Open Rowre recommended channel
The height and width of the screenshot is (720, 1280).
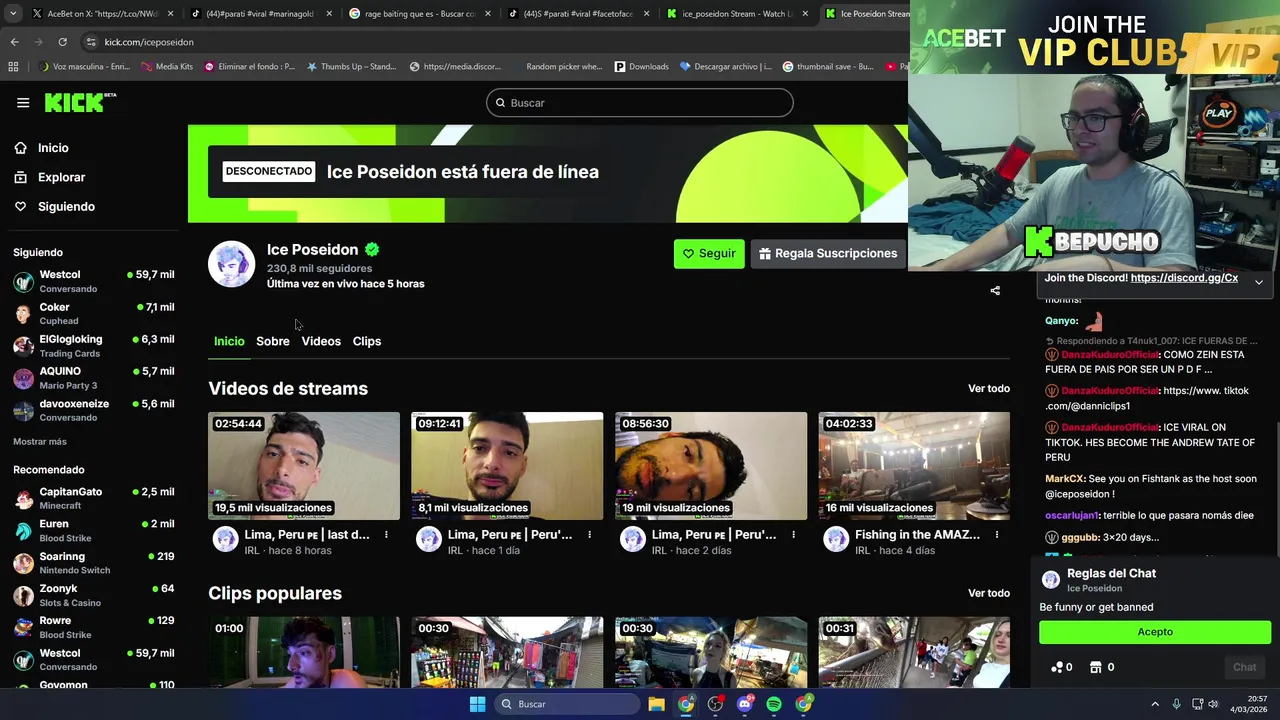tap(94, 627)
